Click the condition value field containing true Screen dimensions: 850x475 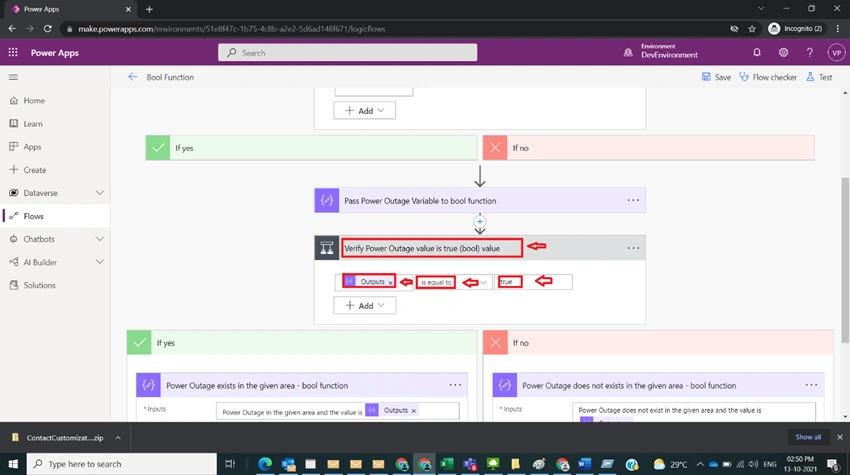point(533,282)
